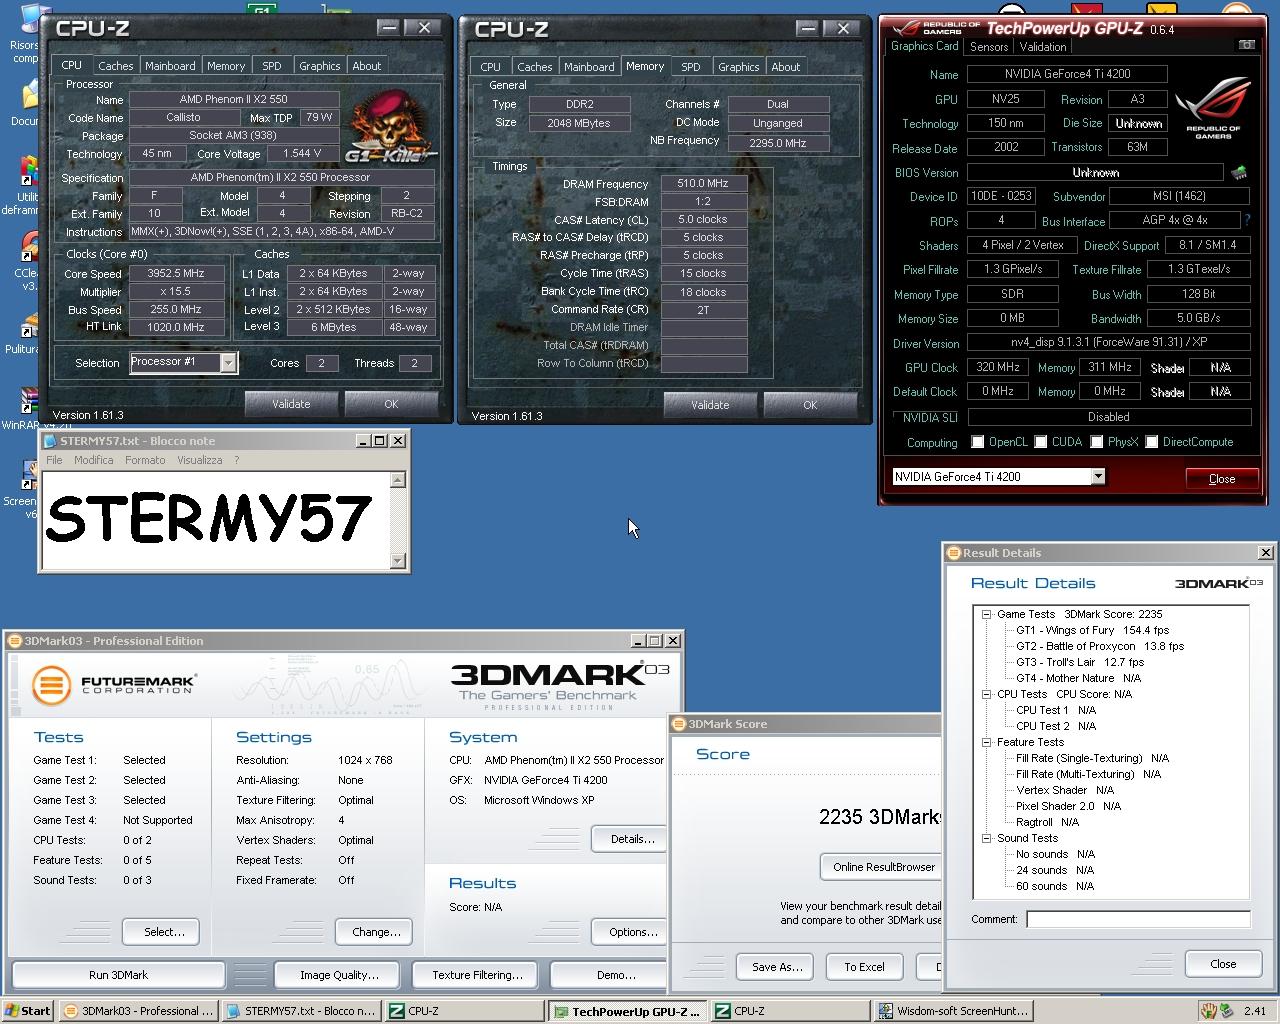Open the Caches tab in left CPU-Z window
1280x1024 pixels.
pos(115,66)
